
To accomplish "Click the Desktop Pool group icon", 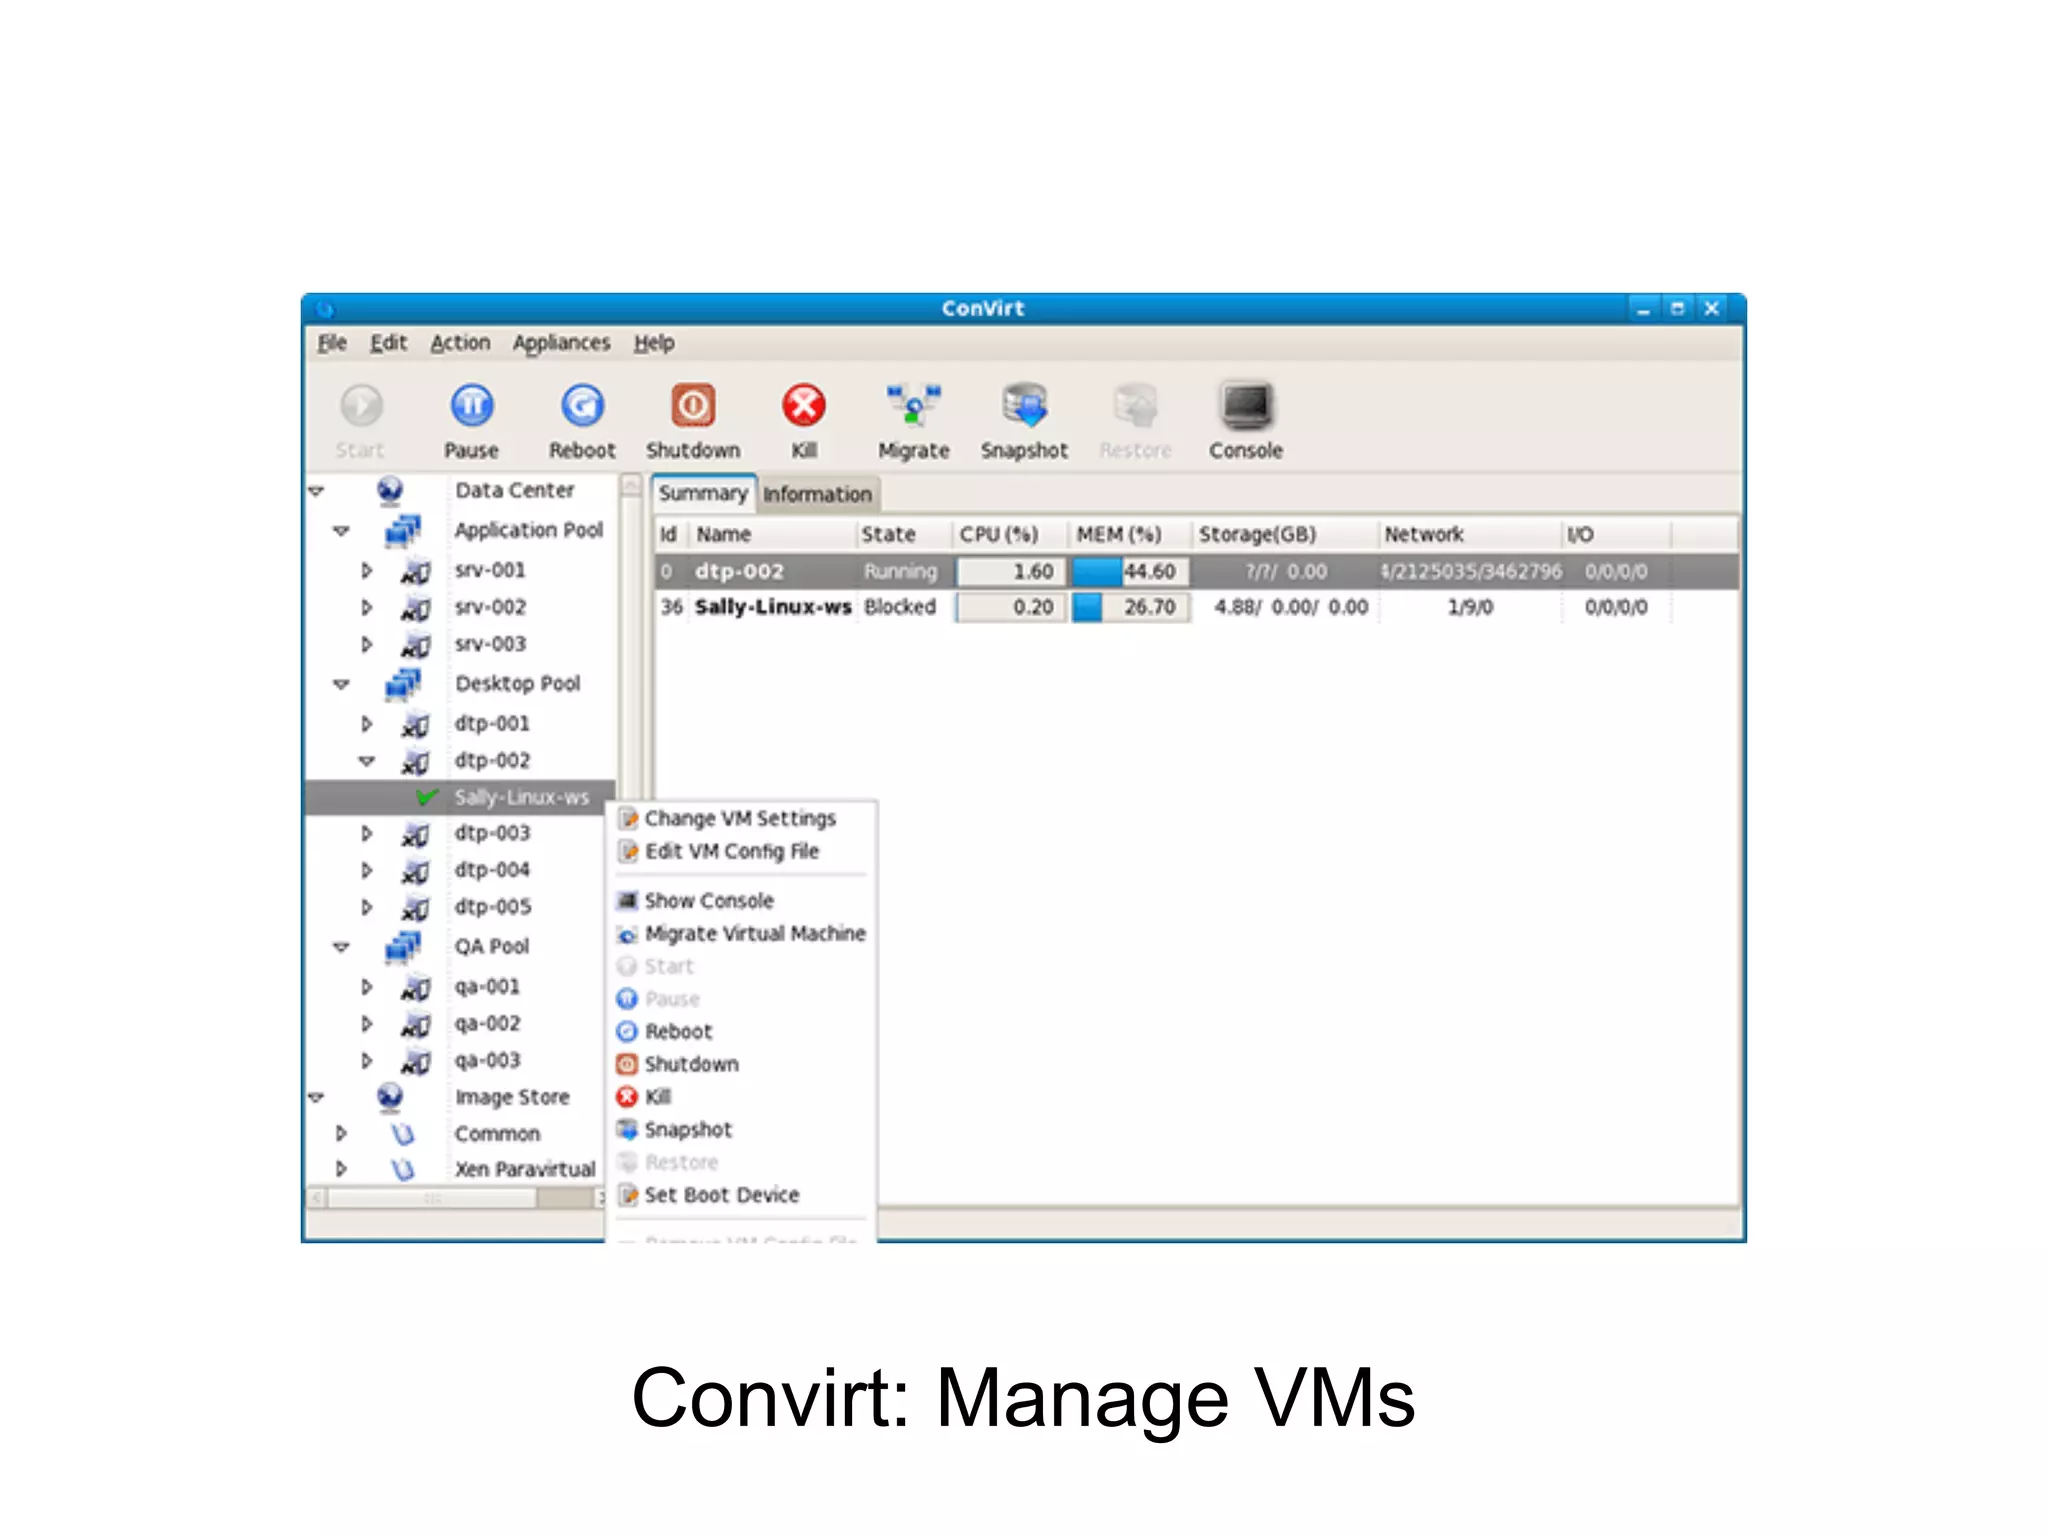I will (x=403, y=684).
